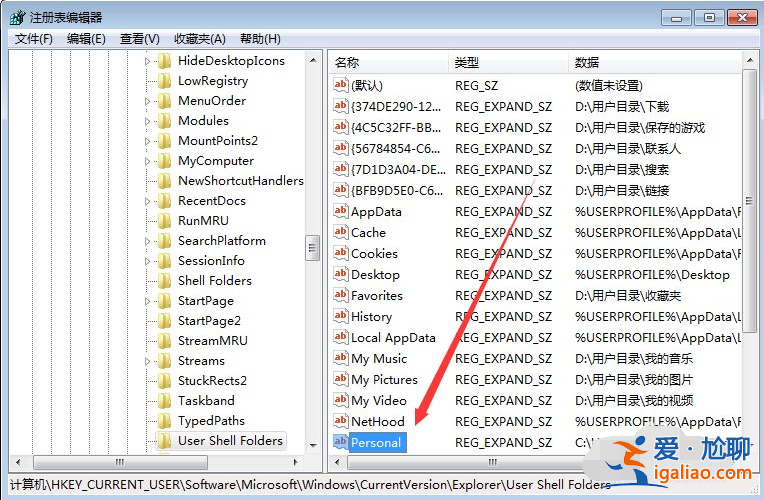Viewport: 764px width, 500px height.
Task: Click the History value icon
Action: (x=341, y=316)
